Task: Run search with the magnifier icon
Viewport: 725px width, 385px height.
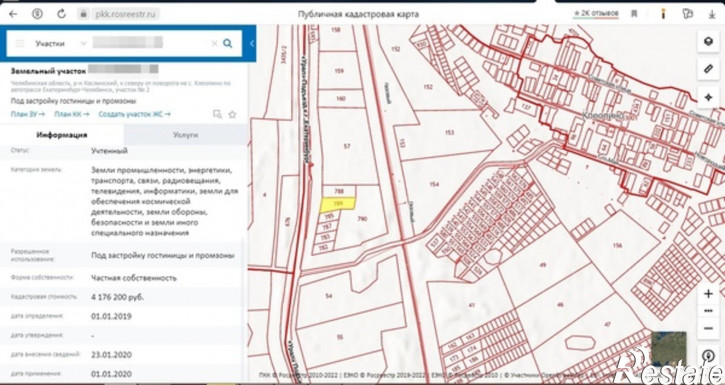Action: 227,43
